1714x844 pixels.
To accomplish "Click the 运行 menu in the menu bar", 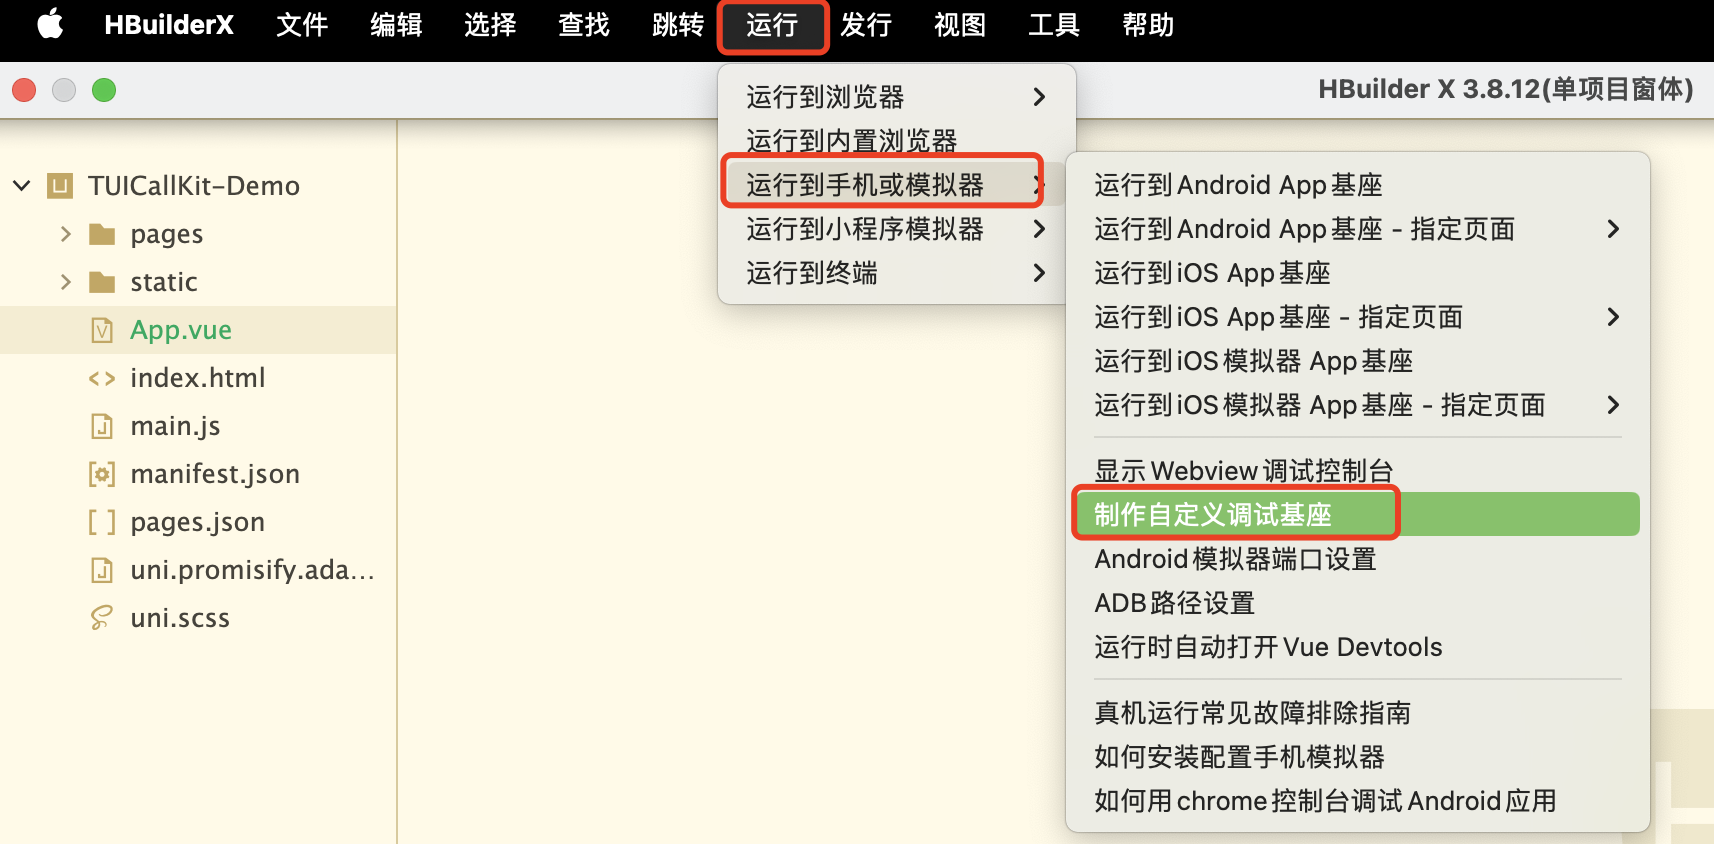I will (x=772, y=24).
